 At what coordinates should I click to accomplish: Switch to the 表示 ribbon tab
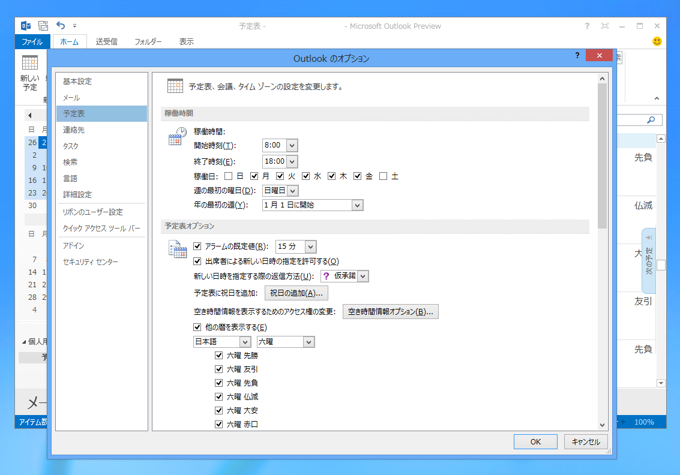[x=186, y=42]
